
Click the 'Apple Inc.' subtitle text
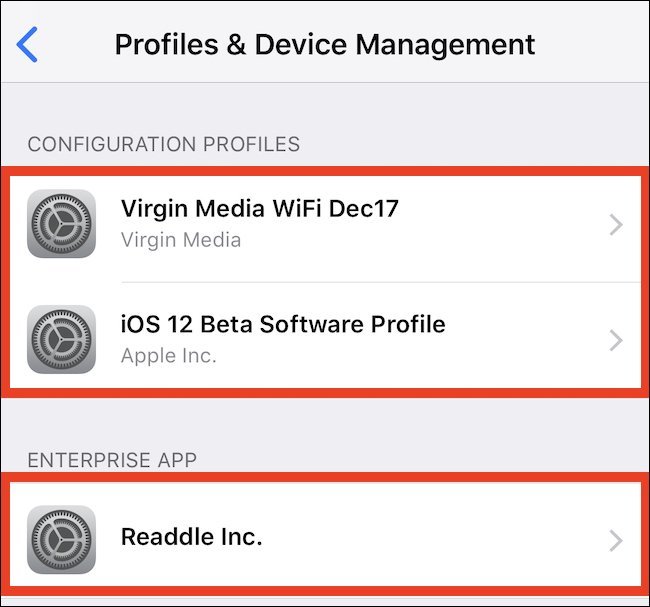point(168,356)
